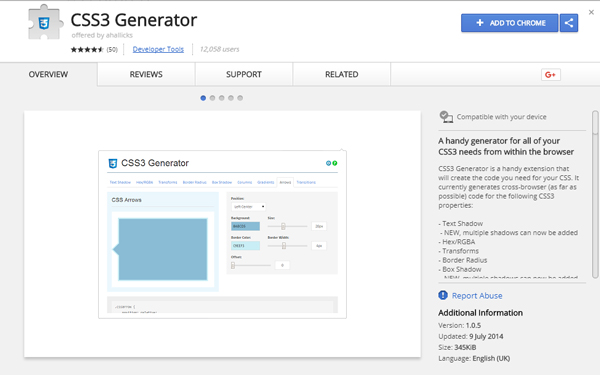This screenshot has width=600, height=375.
Task: Click the Size 345KiB text
Action: pyautogui.click(x=457, y=347)
